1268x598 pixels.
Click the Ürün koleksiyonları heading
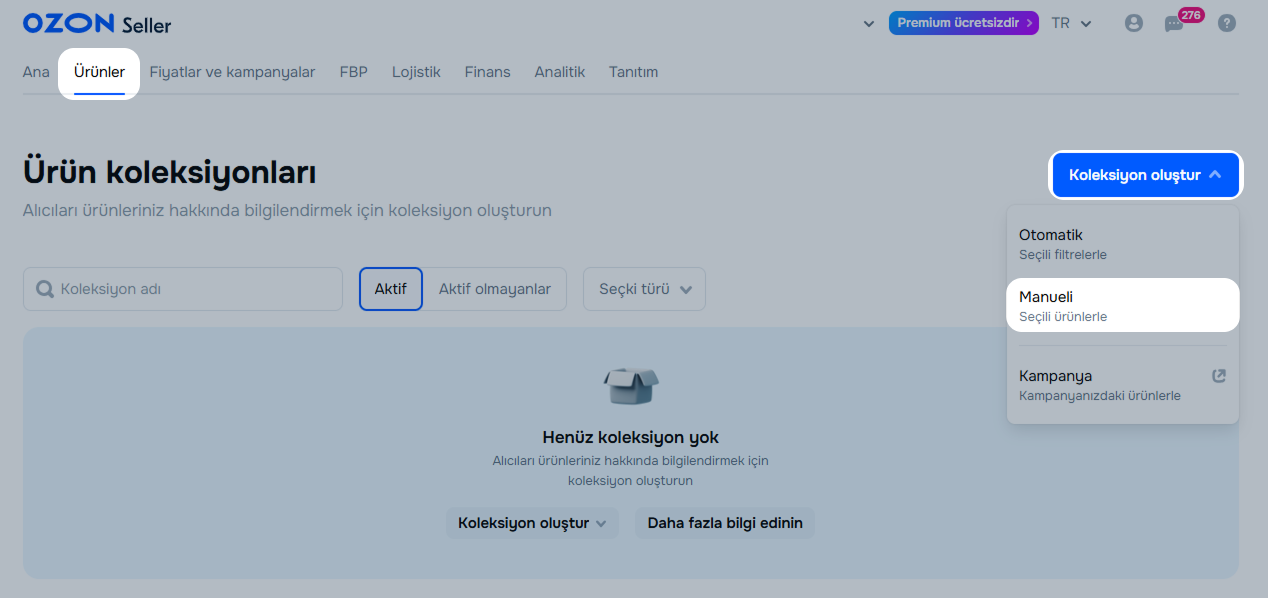click(x=170, y=172)
